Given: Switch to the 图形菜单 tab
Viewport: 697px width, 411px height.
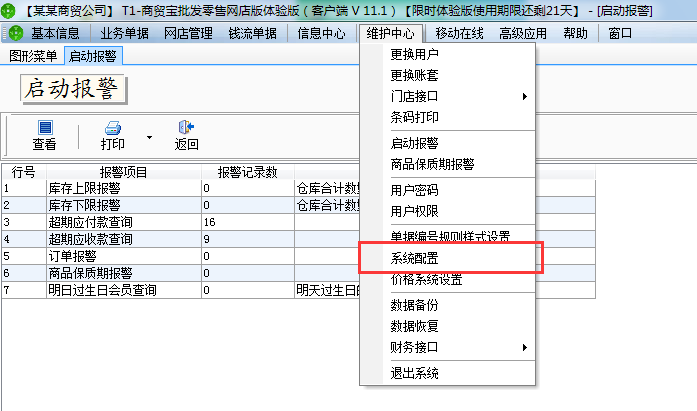Looking at the screenshot, I should (33, 56).
